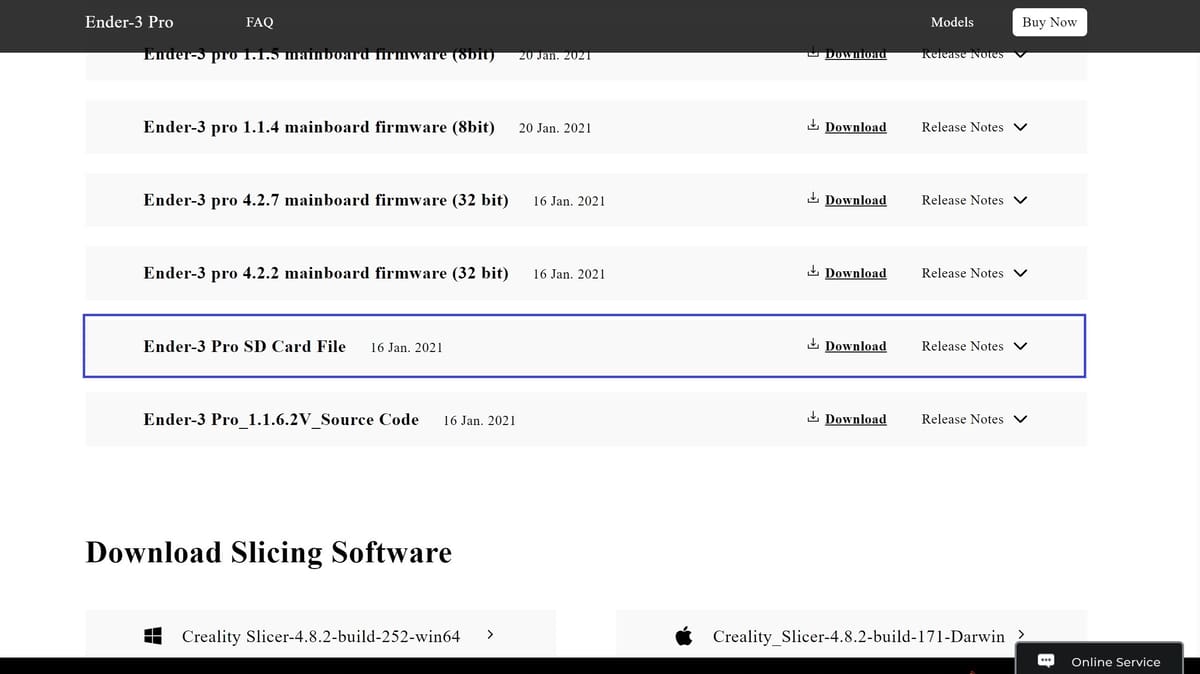Click the title Ender-3 pro 4.2.2 mainboard firmware (32 bit)

pyautogui.click(x=326, y=273)
